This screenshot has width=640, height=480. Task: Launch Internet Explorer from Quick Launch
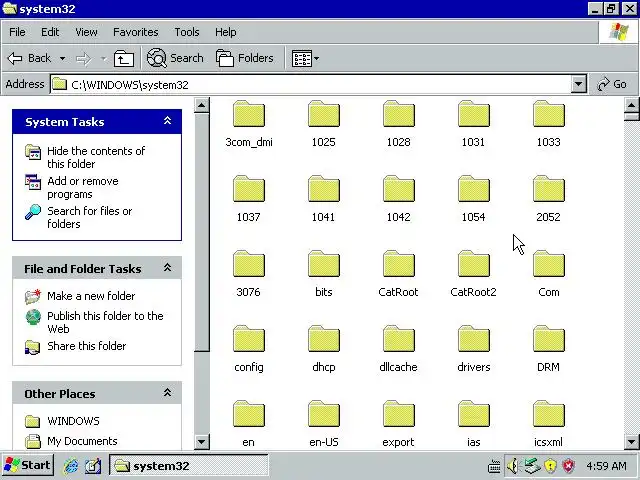71,466
